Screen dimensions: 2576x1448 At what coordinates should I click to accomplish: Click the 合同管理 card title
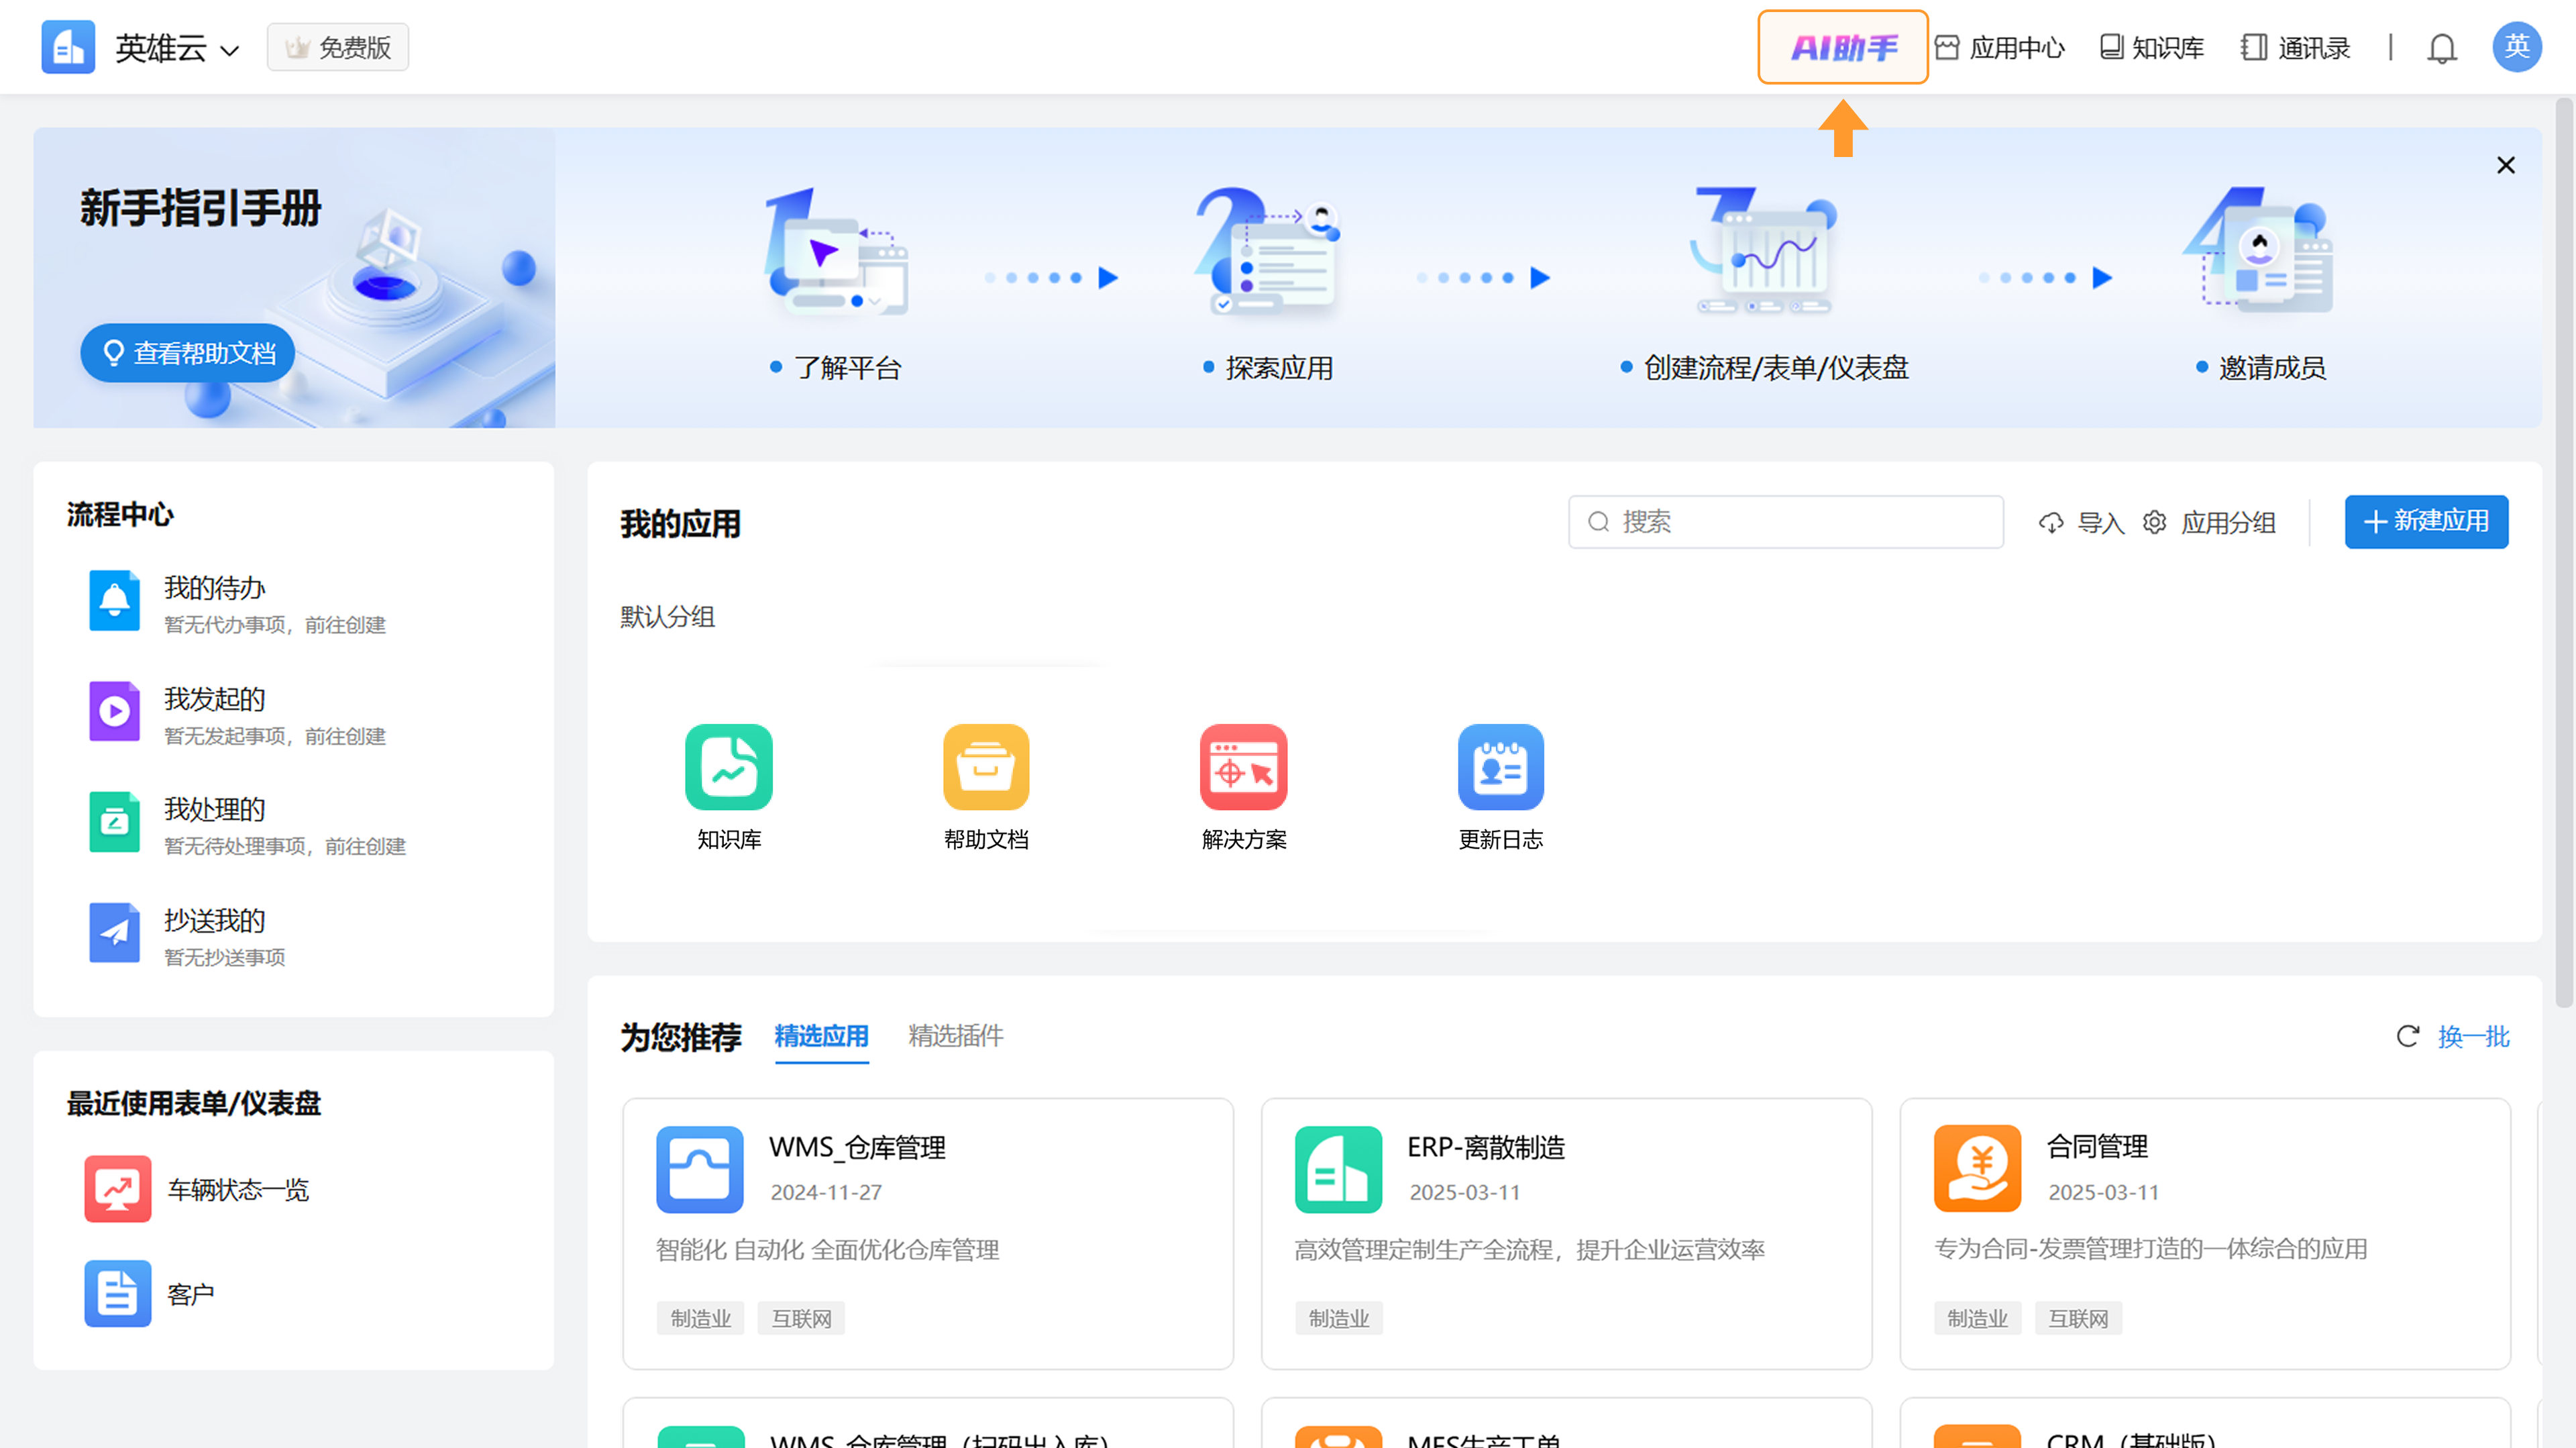[2098, 1147]
